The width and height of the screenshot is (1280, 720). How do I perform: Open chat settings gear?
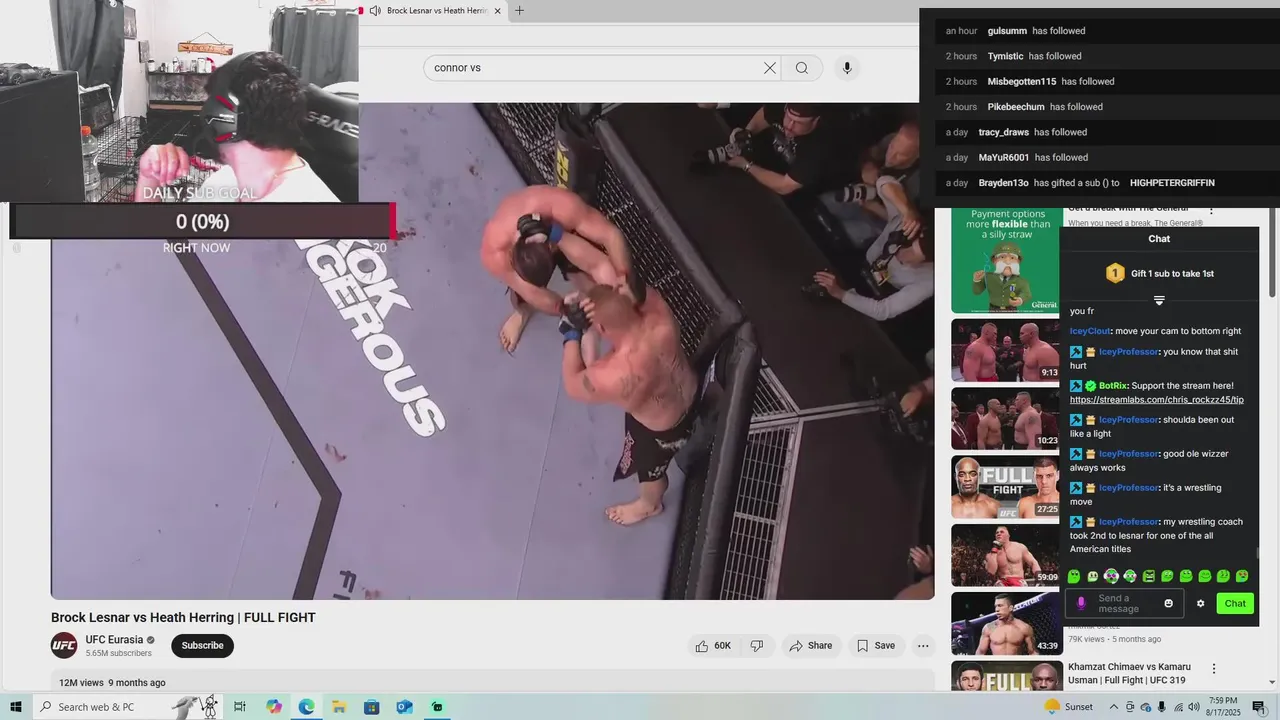coord(1201,604)
